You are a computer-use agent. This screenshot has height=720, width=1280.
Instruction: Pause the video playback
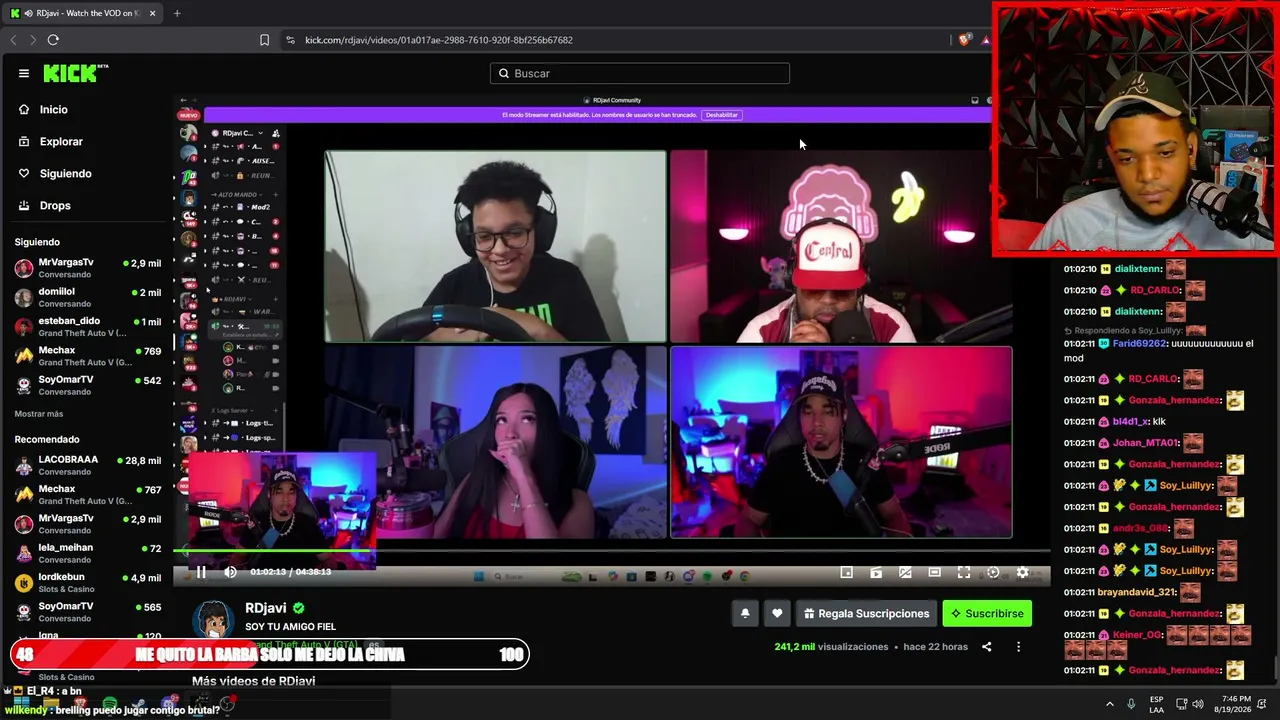point(201,572)
